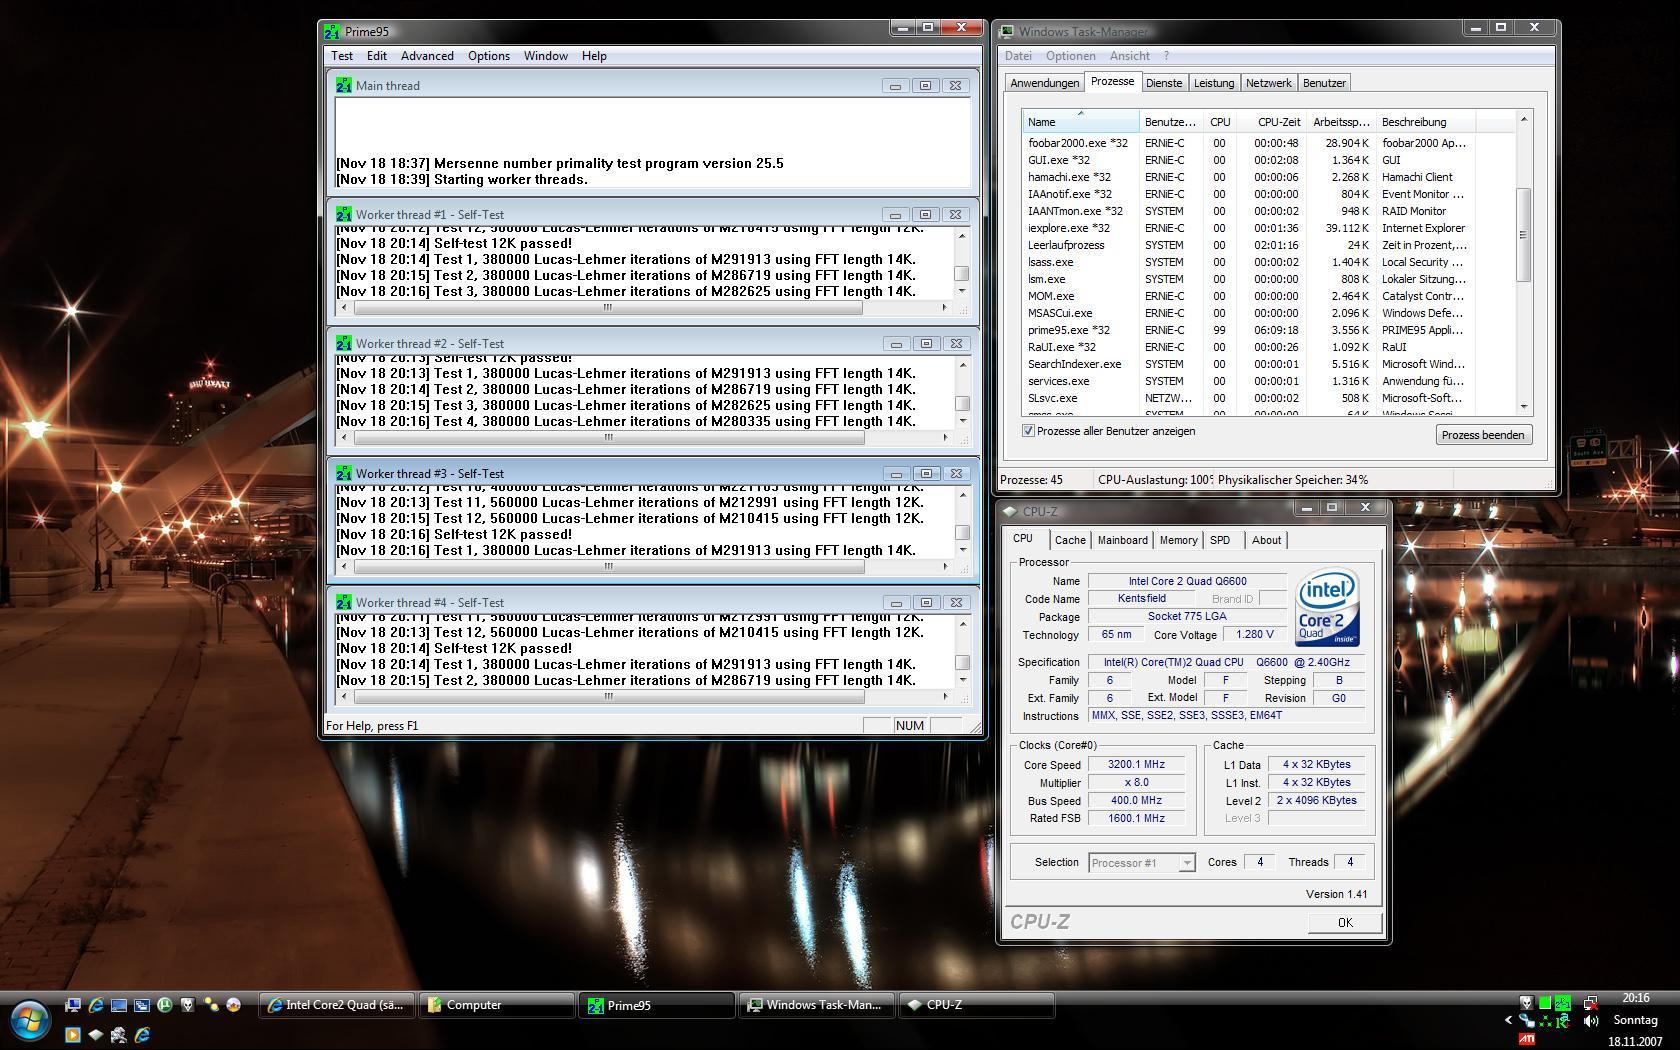This screenshot has height=1050, width=1680.
Task: Open the CPU-Z Cache tab
Action: click(x=1070, y=540)
